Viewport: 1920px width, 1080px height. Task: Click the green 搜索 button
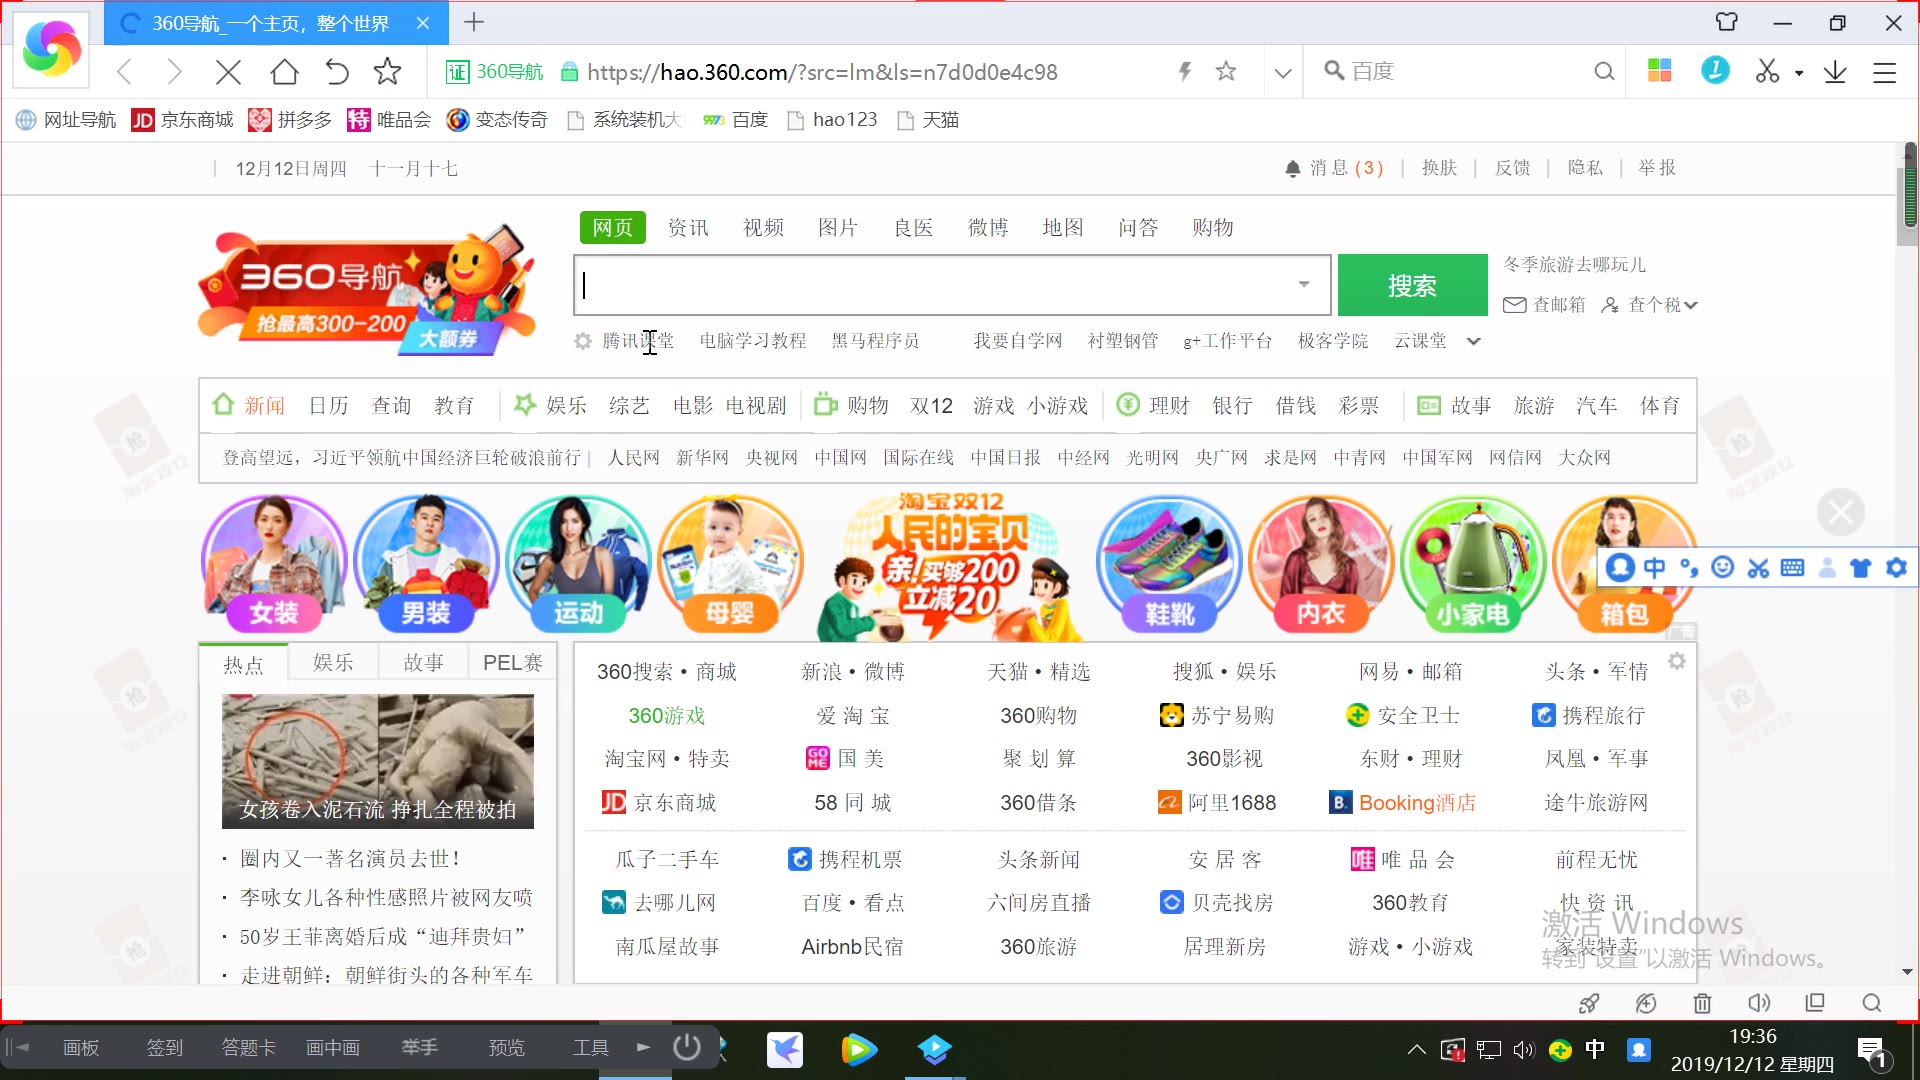point(1412,285)
